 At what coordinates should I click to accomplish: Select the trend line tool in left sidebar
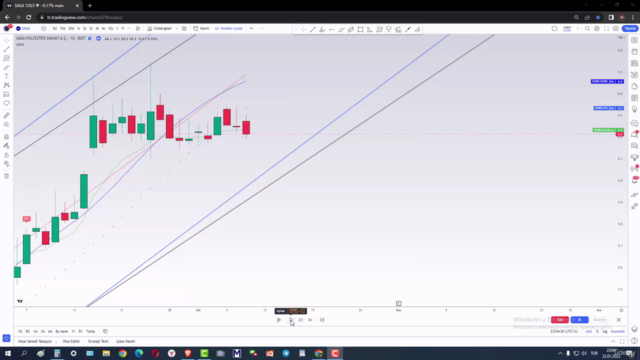pos(7,49)
